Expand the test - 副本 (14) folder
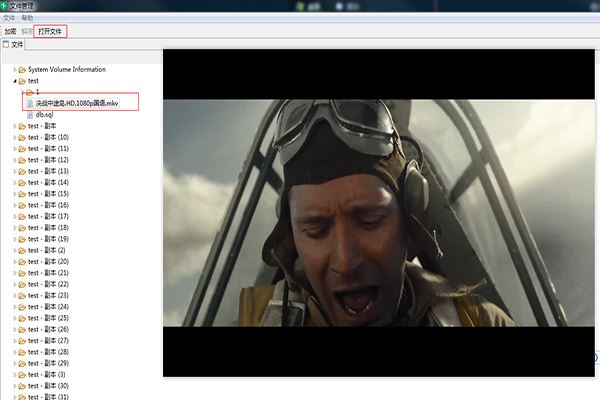This screenshot has height=400, width=600. 15,183
